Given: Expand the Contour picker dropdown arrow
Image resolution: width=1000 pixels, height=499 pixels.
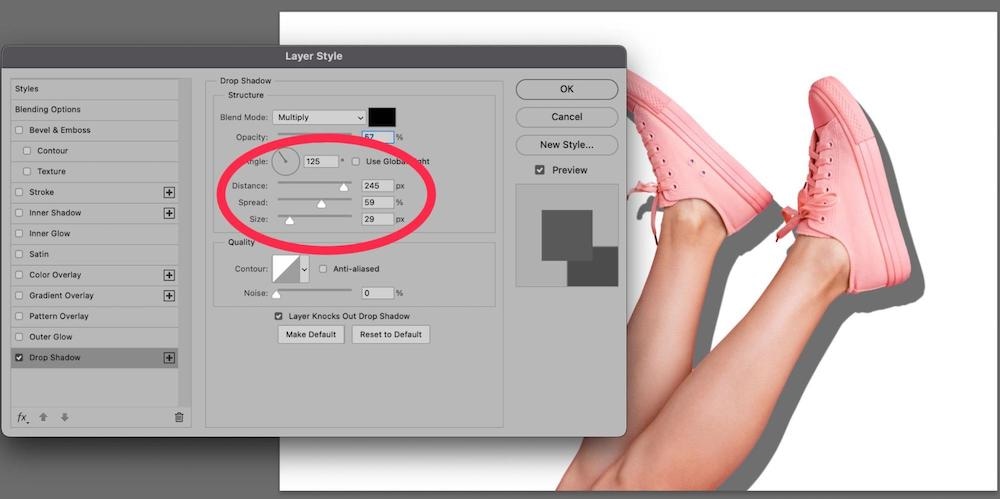Looking at the screenshot, I should 304,269.
